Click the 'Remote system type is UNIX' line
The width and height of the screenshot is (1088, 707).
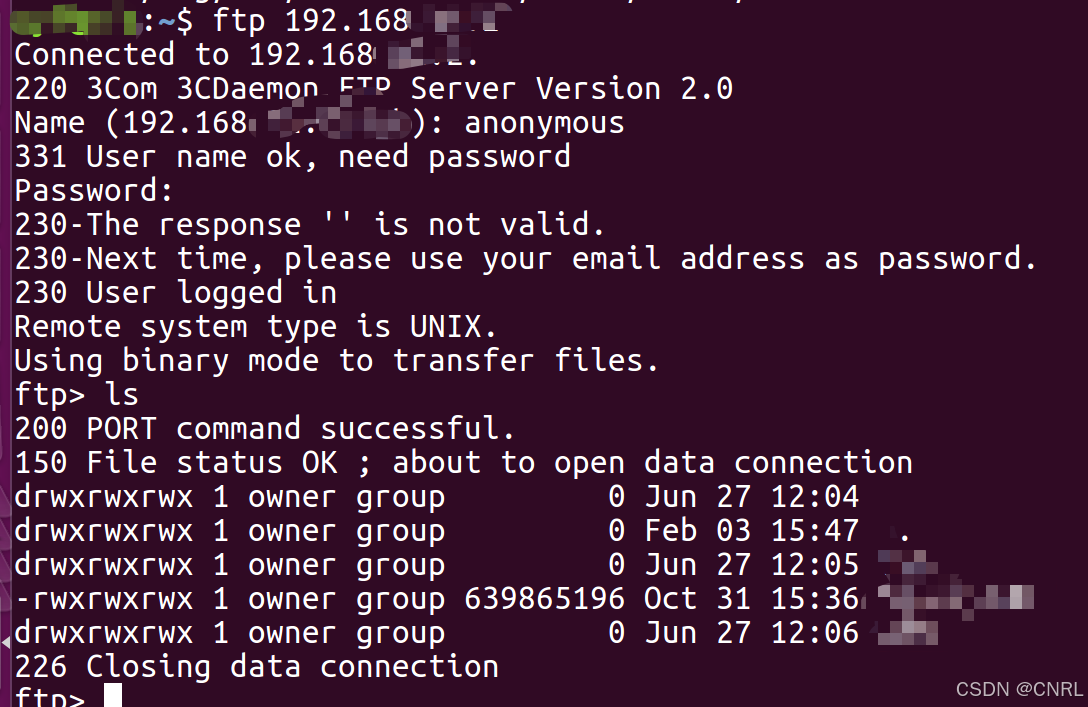(x=255, y=327)
